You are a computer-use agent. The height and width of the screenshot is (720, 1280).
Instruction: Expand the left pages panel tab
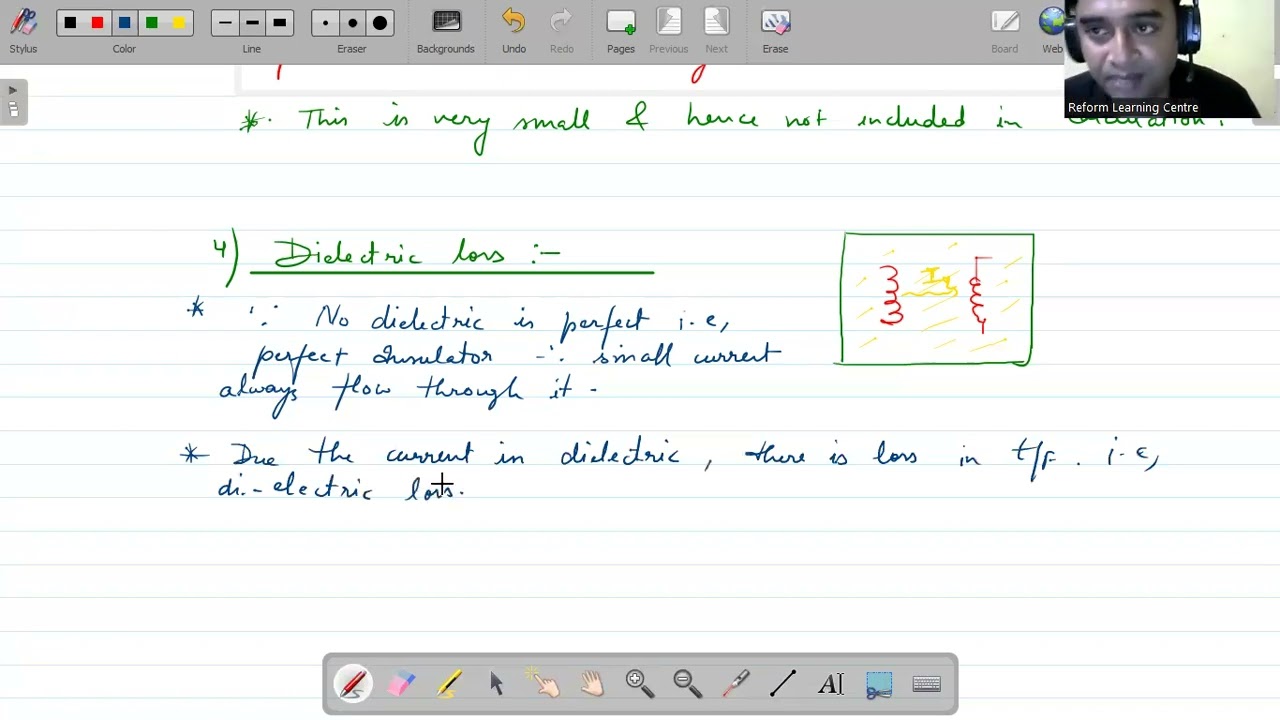coord(13,102)
